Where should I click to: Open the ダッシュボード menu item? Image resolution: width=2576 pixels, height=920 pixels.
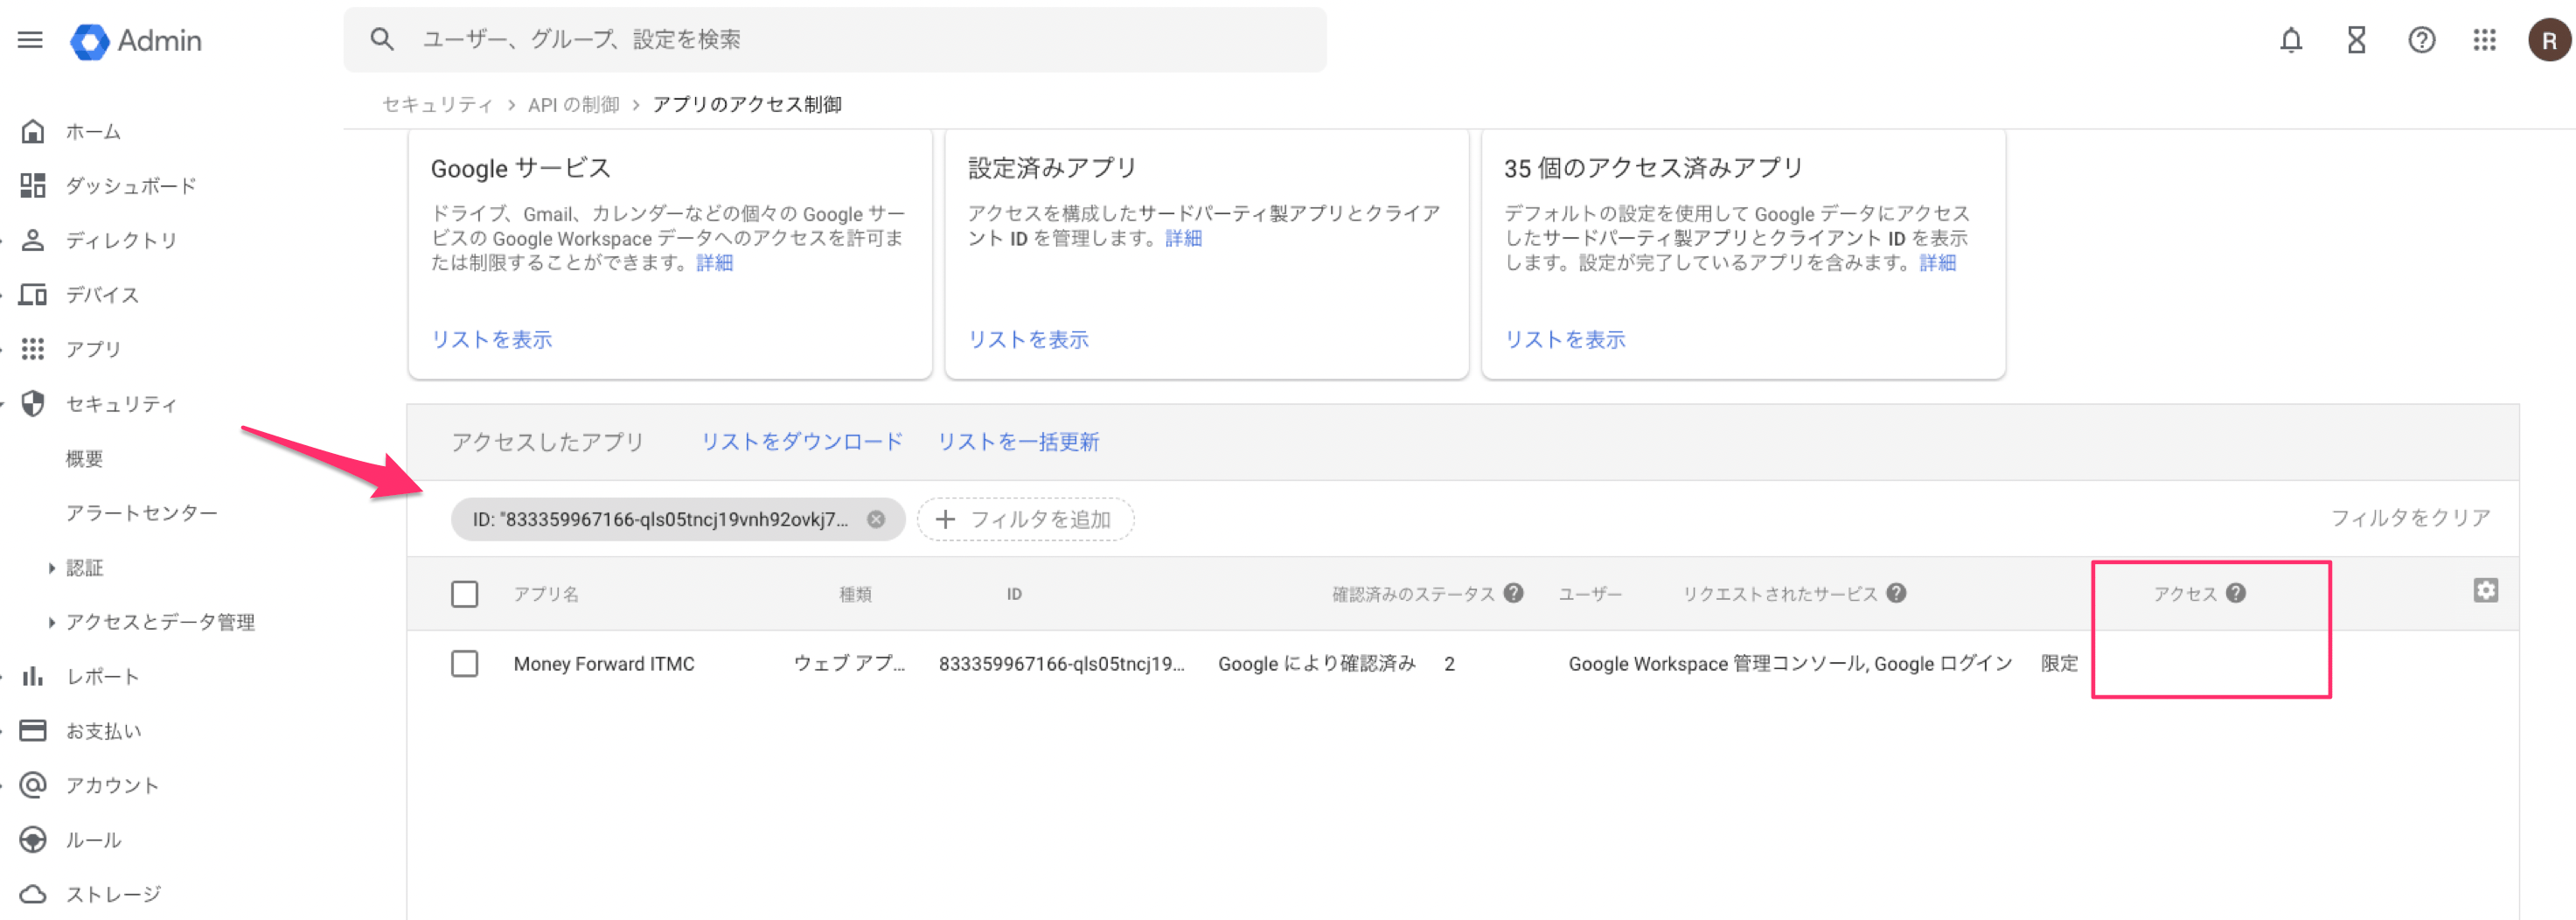(x=131, y=185)
